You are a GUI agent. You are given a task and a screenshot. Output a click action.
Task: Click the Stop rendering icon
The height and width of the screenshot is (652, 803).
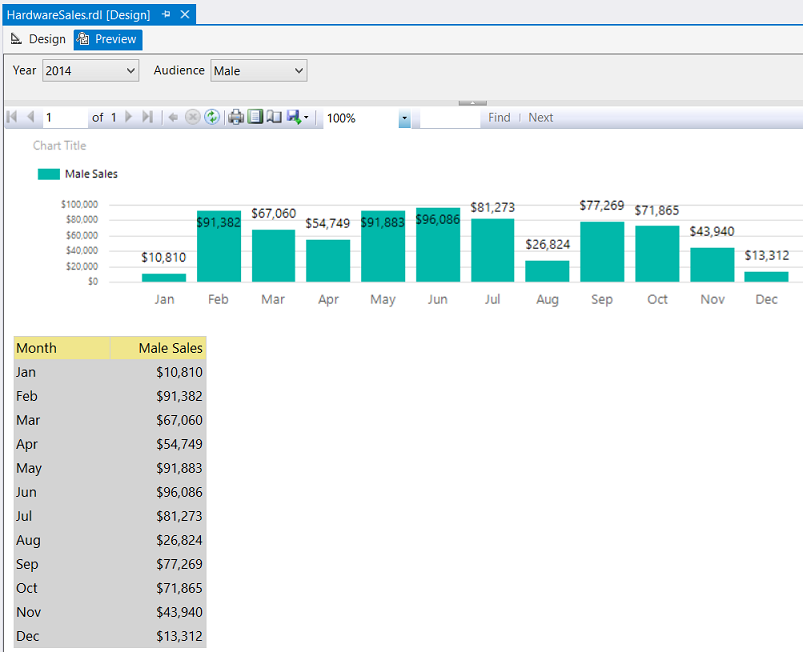192,117
